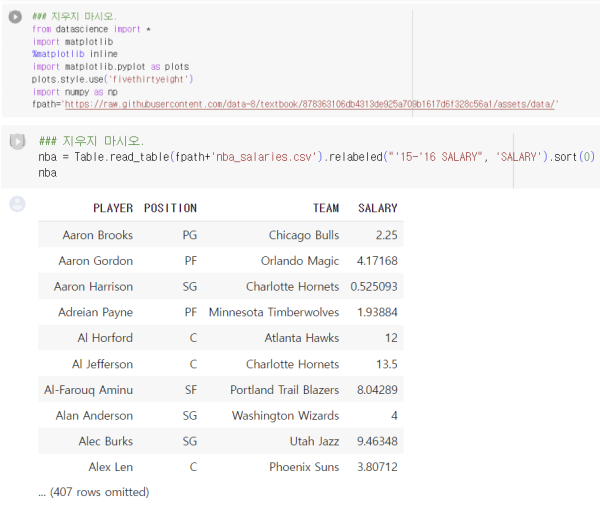Select the TEAM column header
The height and width of the screenshot is (511, 600).
[x=326, y=208]
